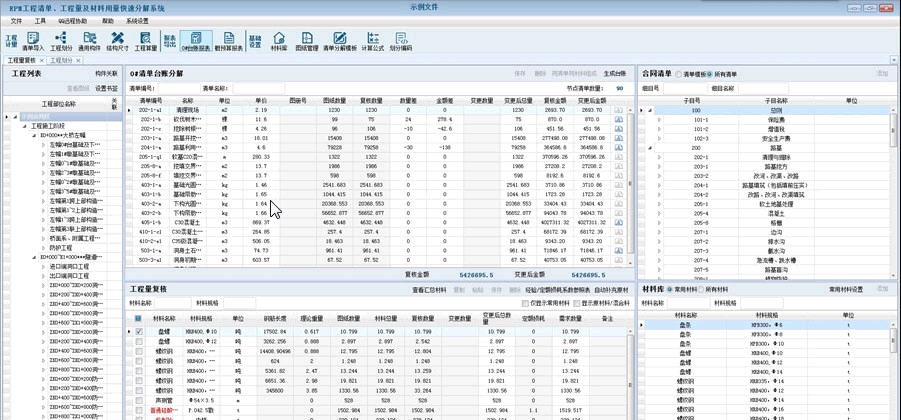The image size is (901, 420).
Task: Click drawing icon in row 403-1-a
Action: click(618, 185)
